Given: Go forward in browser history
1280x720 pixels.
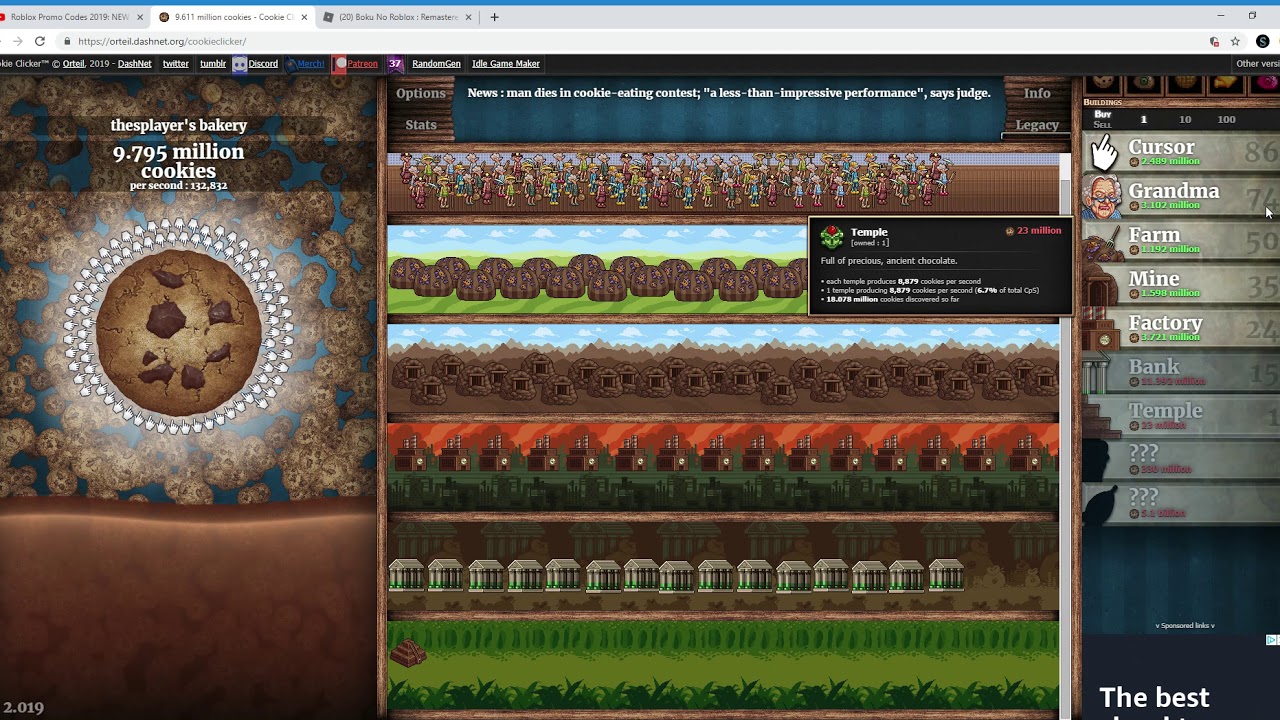Looking at the screenshot, I should [17, 41].
